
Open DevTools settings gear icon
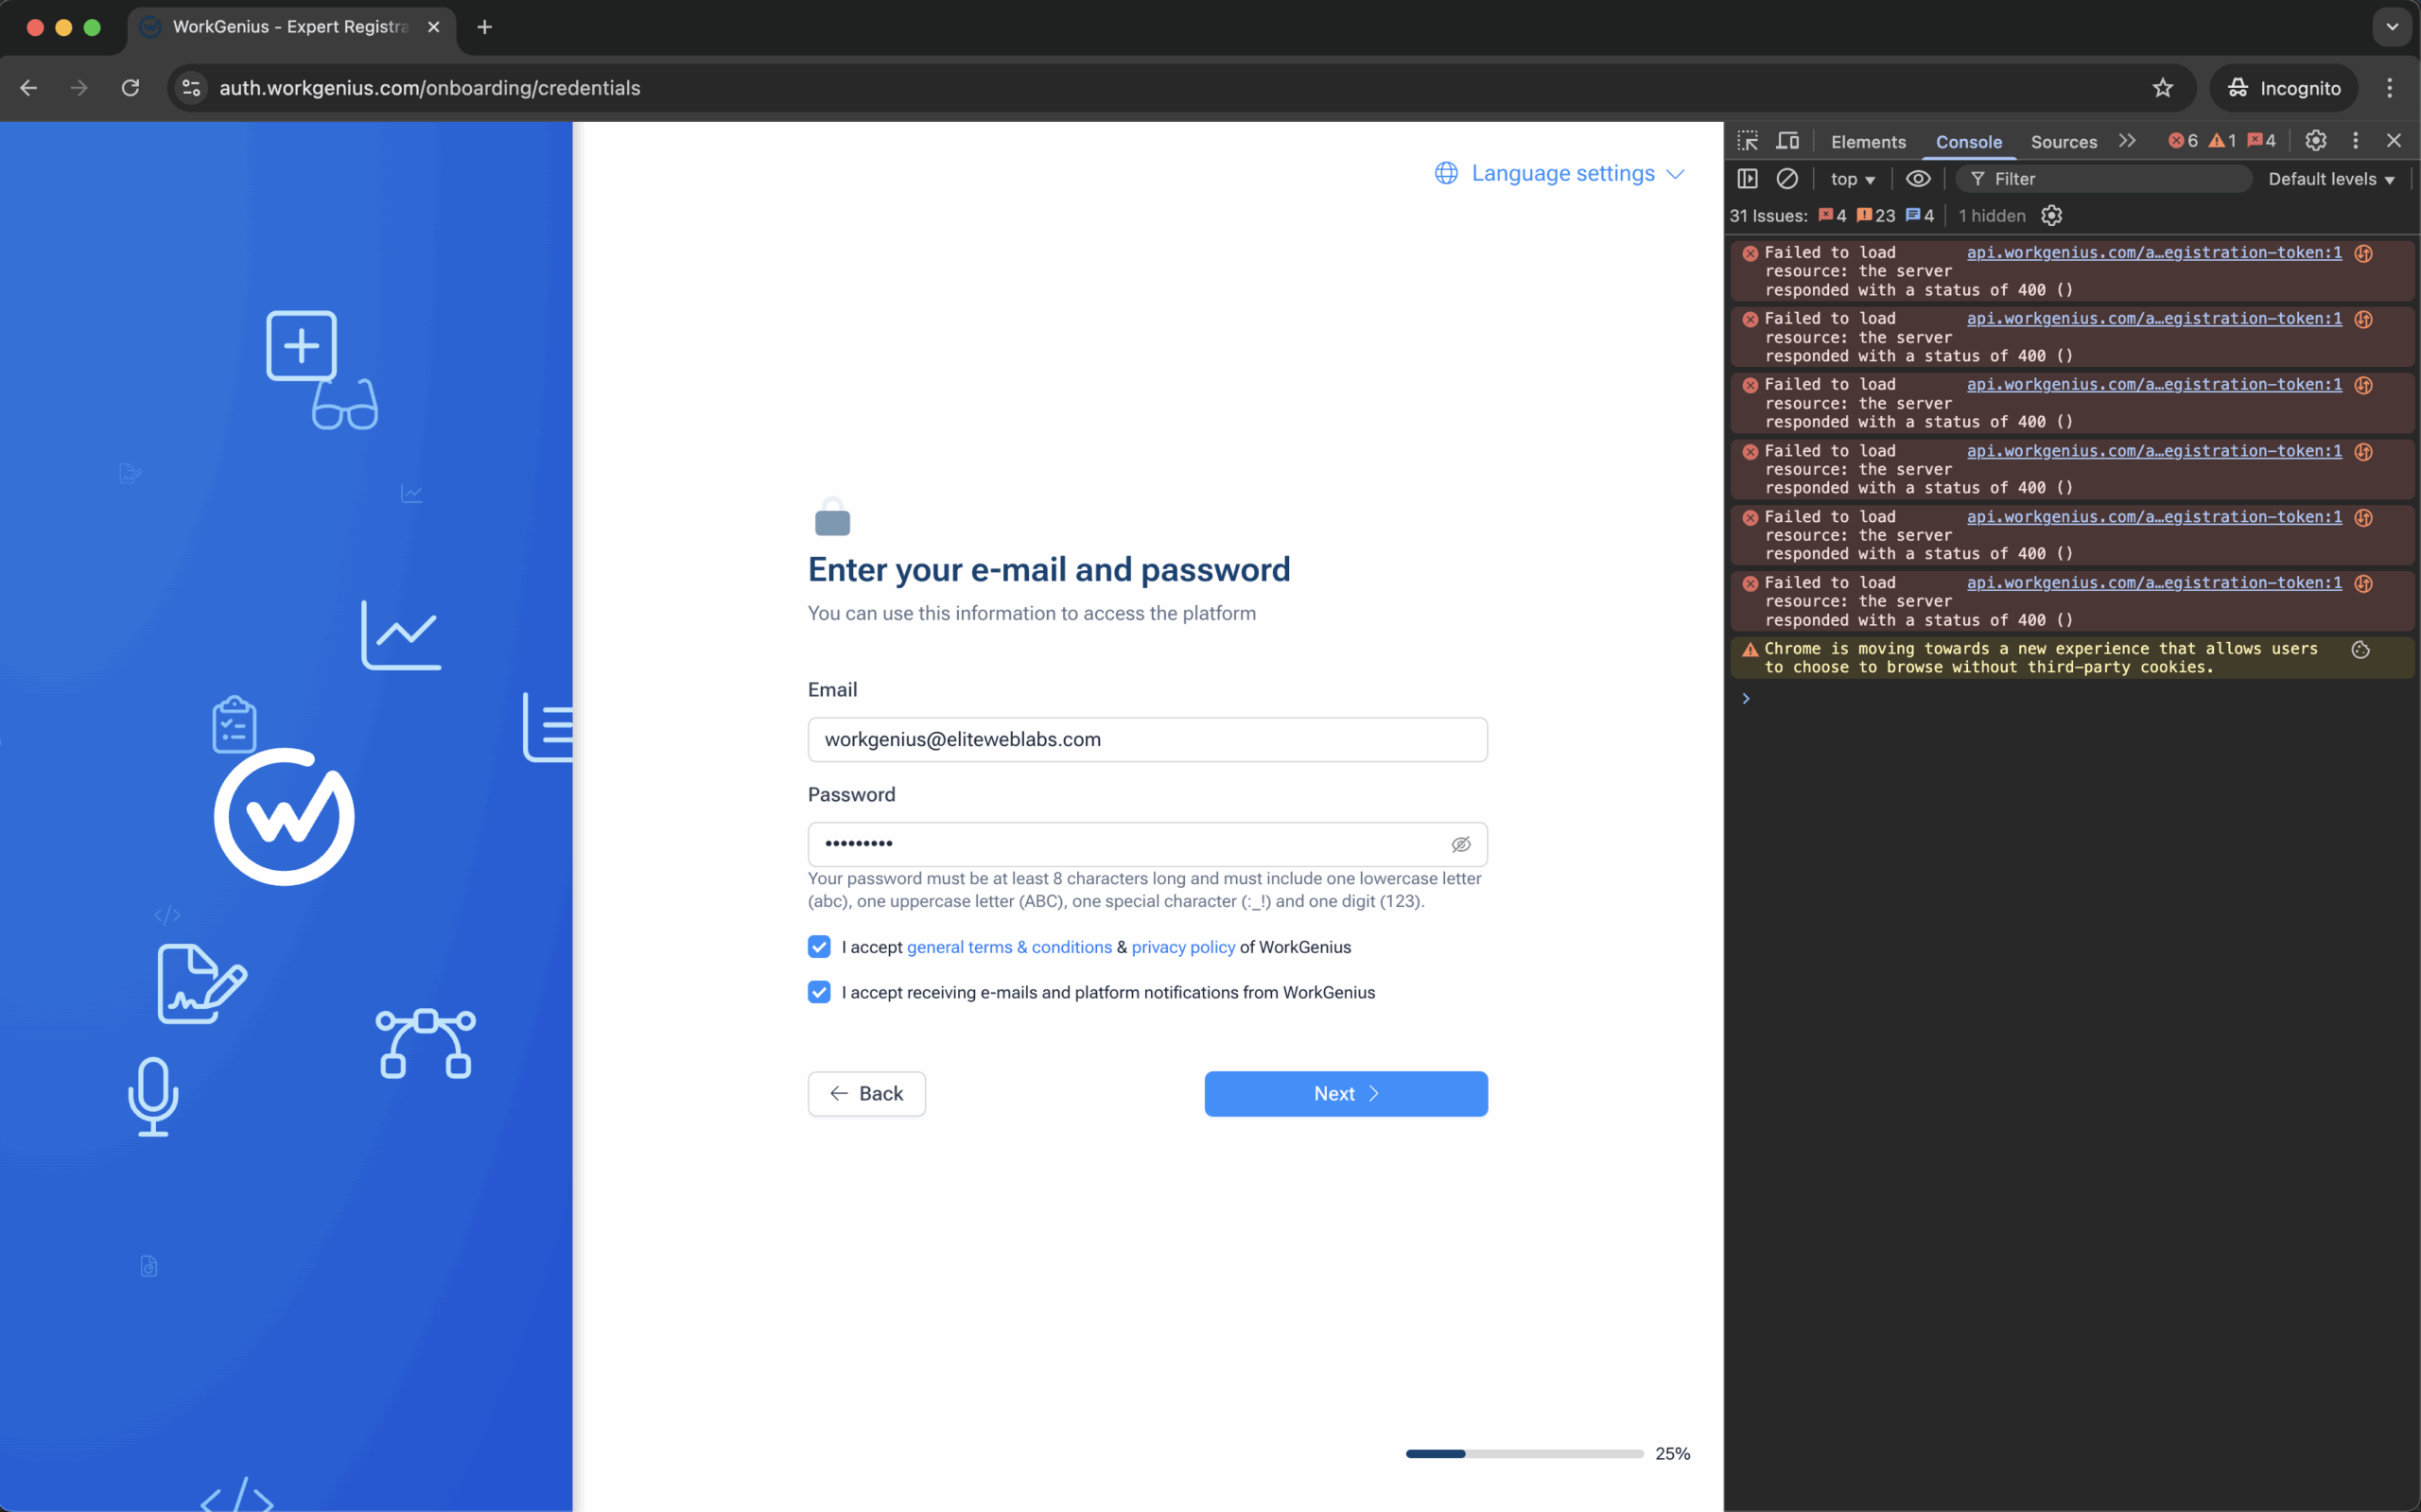pos(2315,141)
